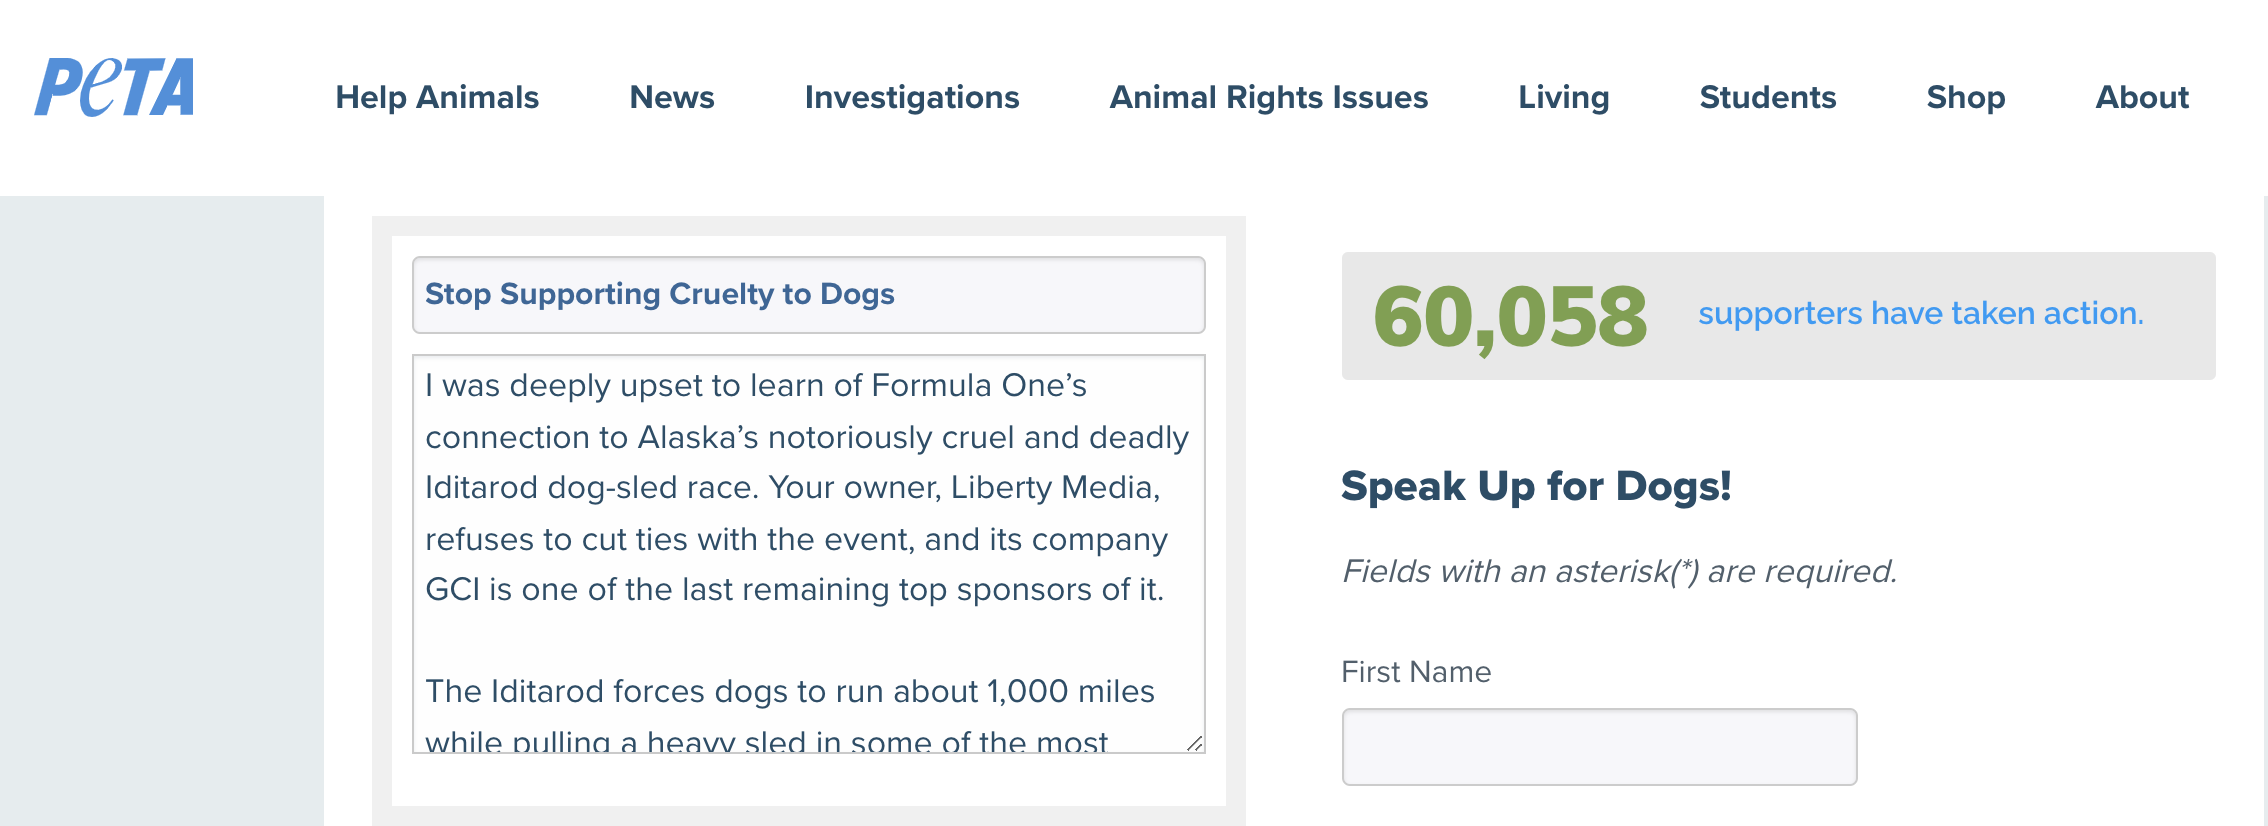Place cursor in the Iditarod forces dogs paragraph
This screenshot has height=826, width=2268.
790,692
